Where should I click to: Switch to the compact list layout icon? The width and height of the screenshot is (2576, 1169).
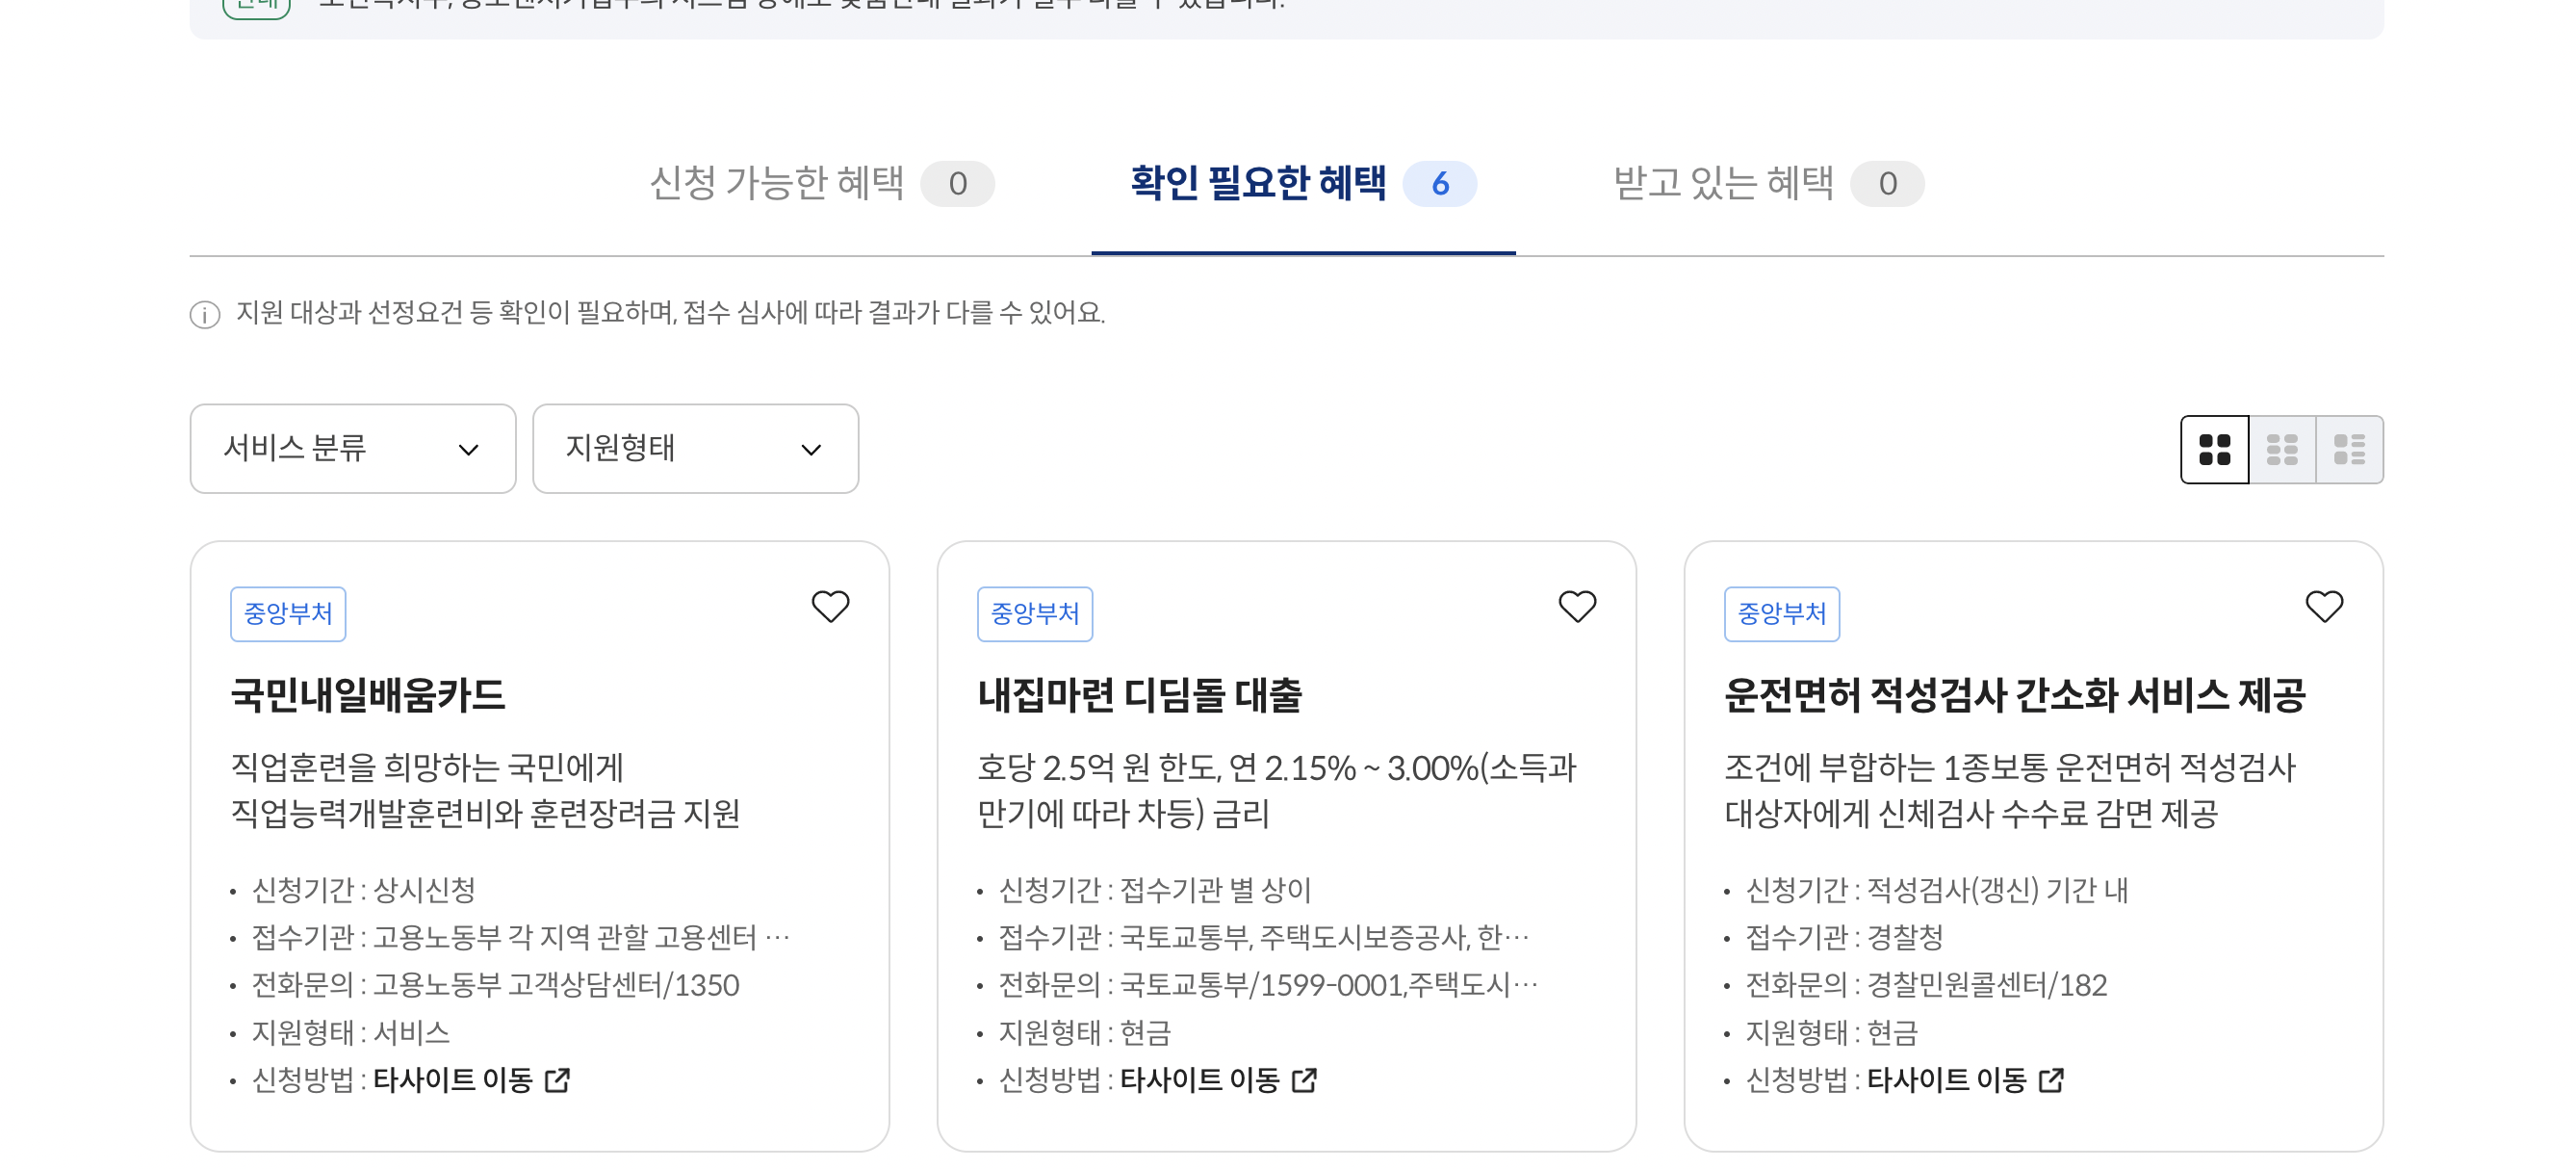click(x=2283, y=449)
